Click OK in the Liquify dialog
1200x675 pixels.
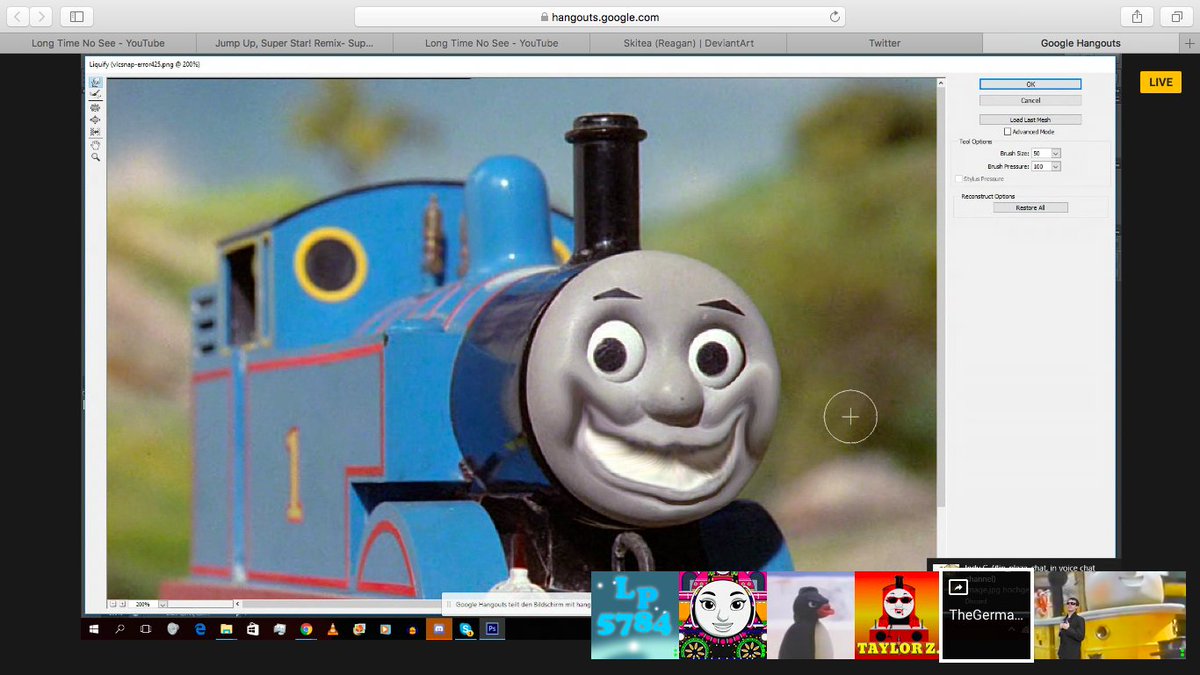point(1030,84)
